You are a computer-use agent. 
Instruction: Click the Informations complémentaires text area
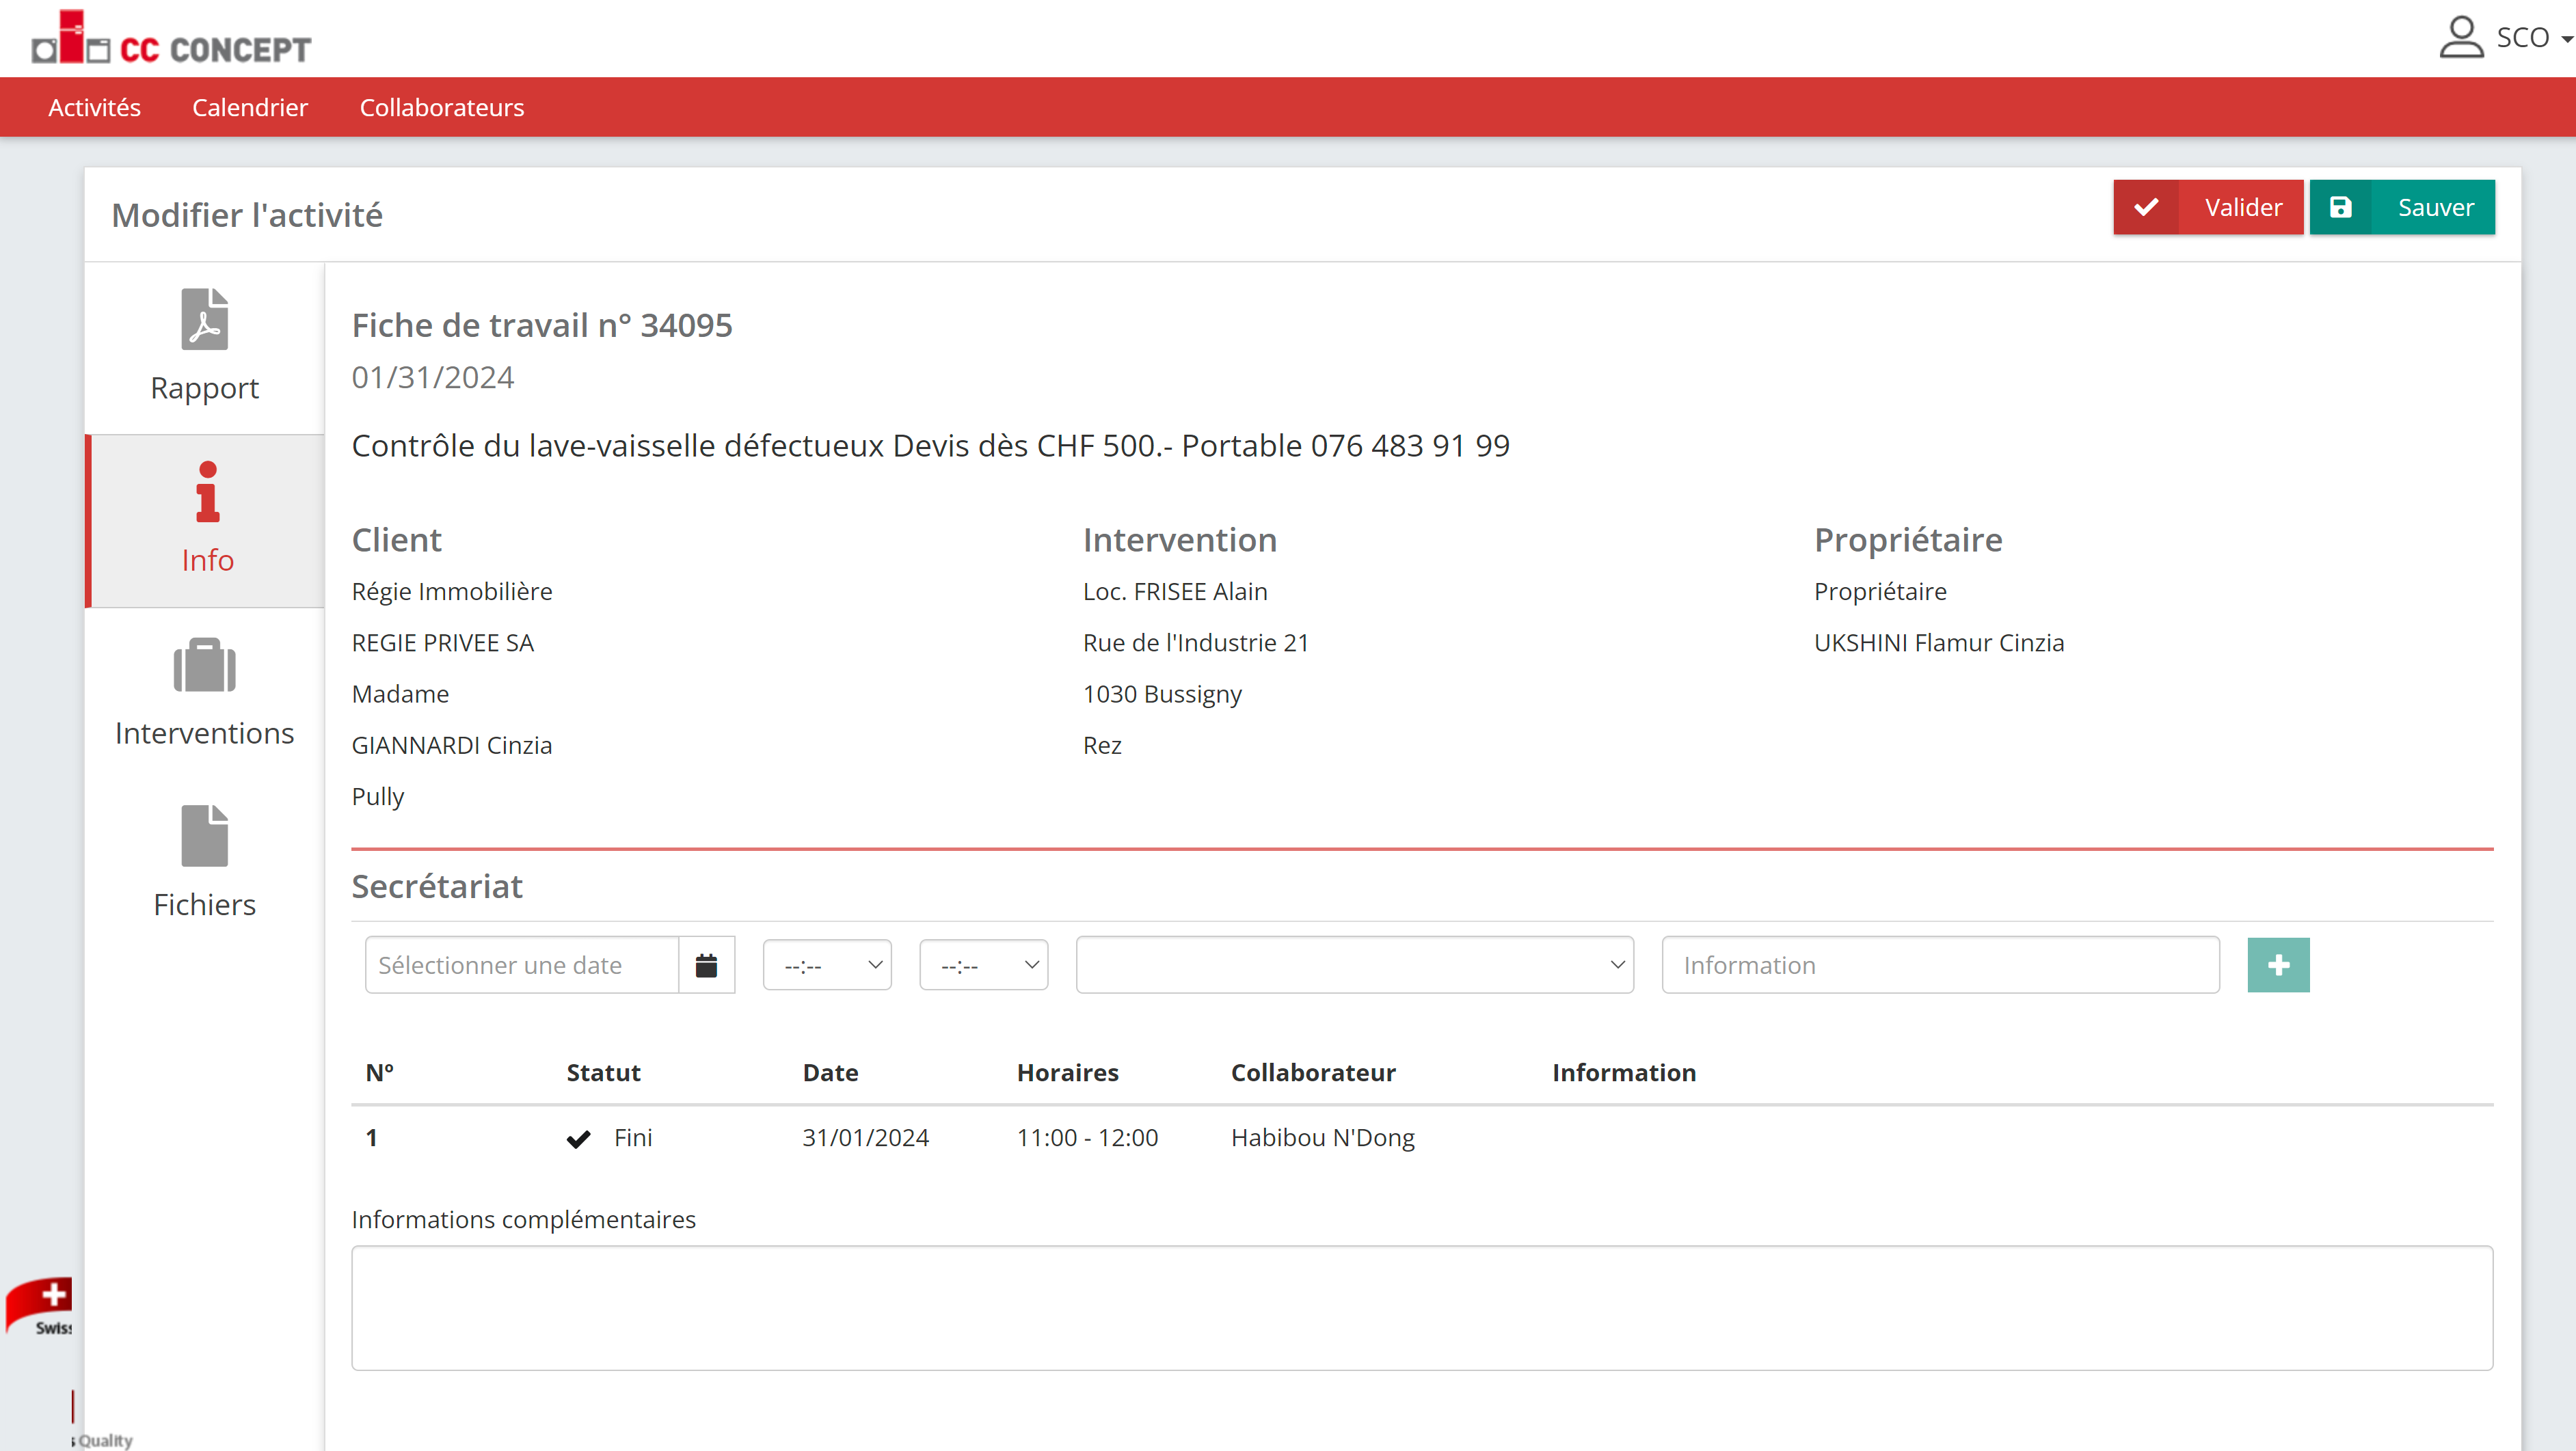tap(1421, 1308)
